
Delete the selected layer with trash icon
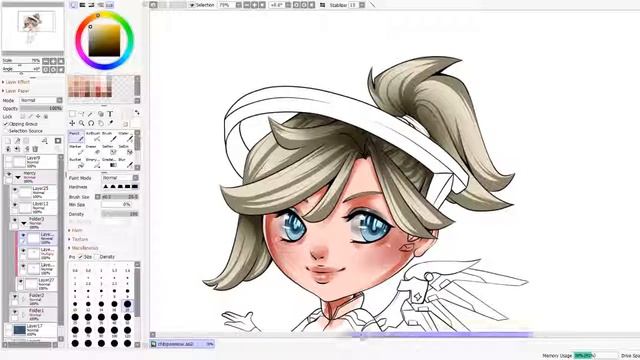coord(35,149)
